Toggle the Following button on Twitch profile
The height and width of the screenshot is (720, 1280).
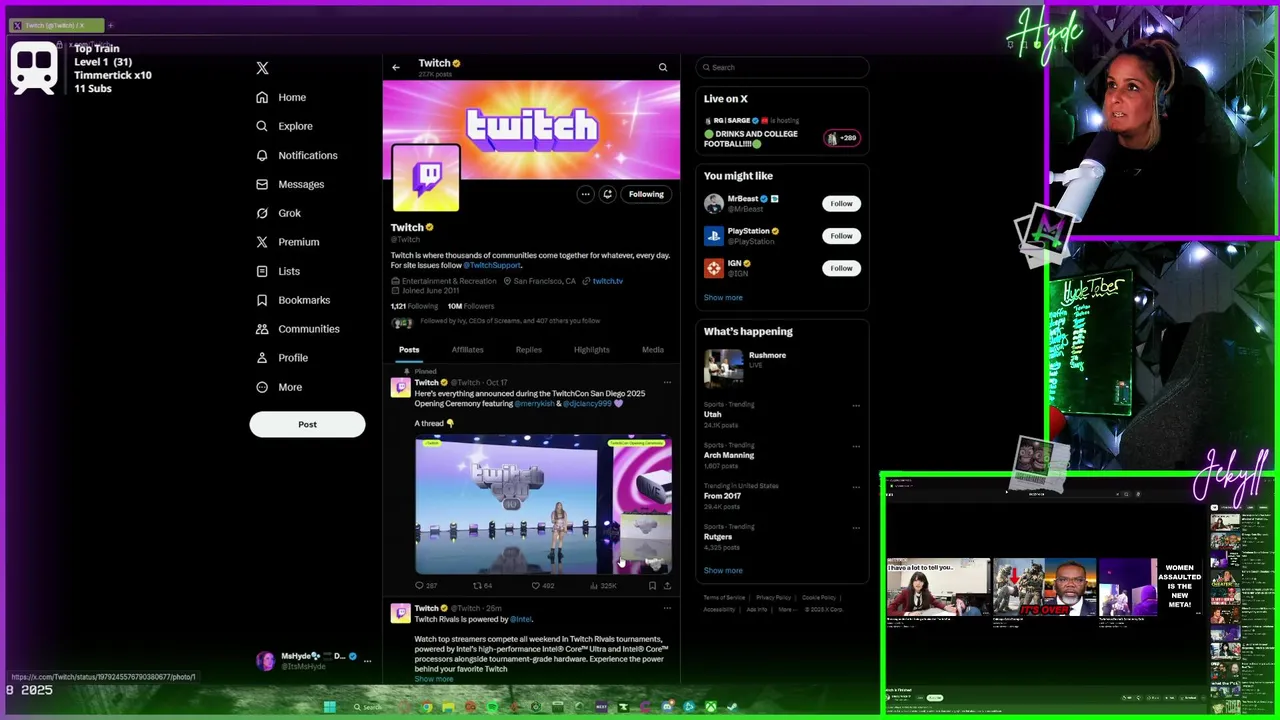(x=646, y=194)
